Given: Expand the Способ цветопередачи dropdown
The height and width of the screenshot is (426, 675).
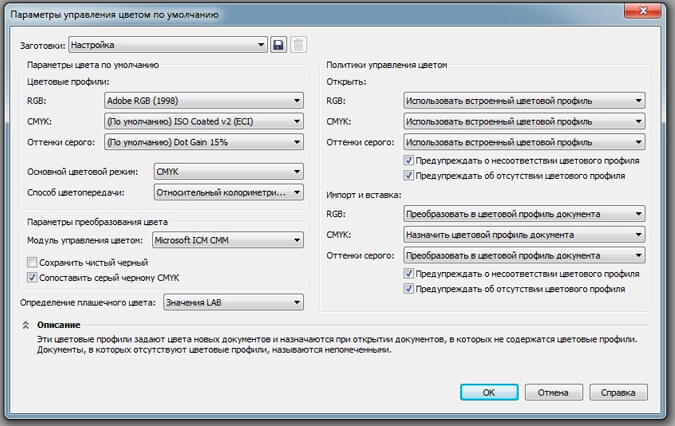Looking at the screenshot, I should pyautogui.click(x=228, y=191).
